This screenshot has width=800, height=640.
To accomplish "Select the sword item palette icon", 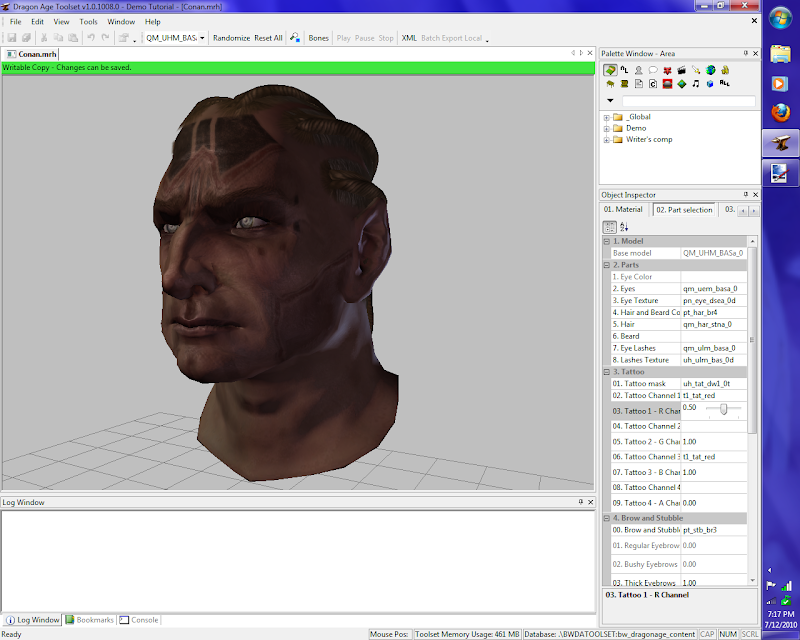I will (696, 70).
